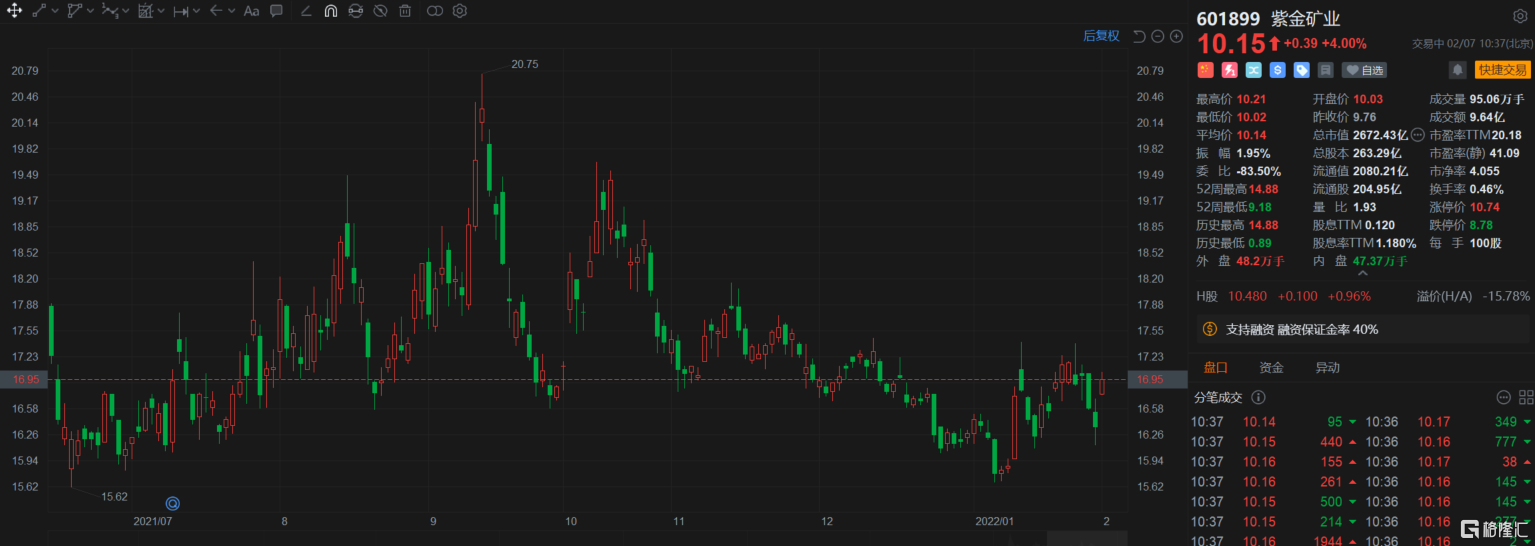
Task: Open the tick trades more options icon
Action: coord(1503,397)
